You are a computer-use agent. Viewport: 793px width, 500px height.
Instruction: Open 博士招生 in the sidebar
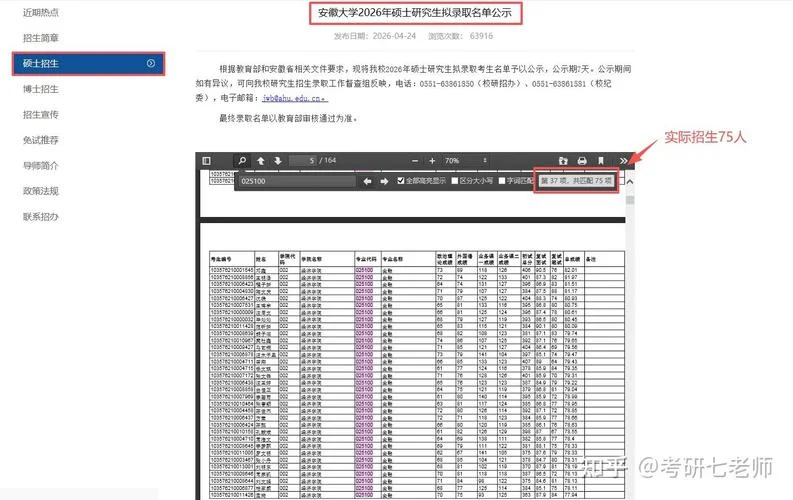tap(41, 89)
